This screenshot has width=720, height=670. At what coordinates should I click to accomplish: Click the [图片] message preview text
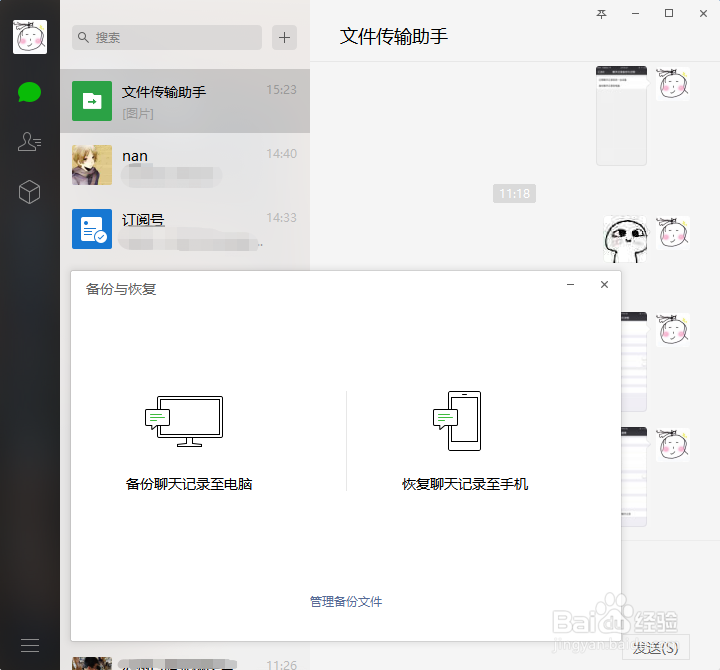click(138, 113)
